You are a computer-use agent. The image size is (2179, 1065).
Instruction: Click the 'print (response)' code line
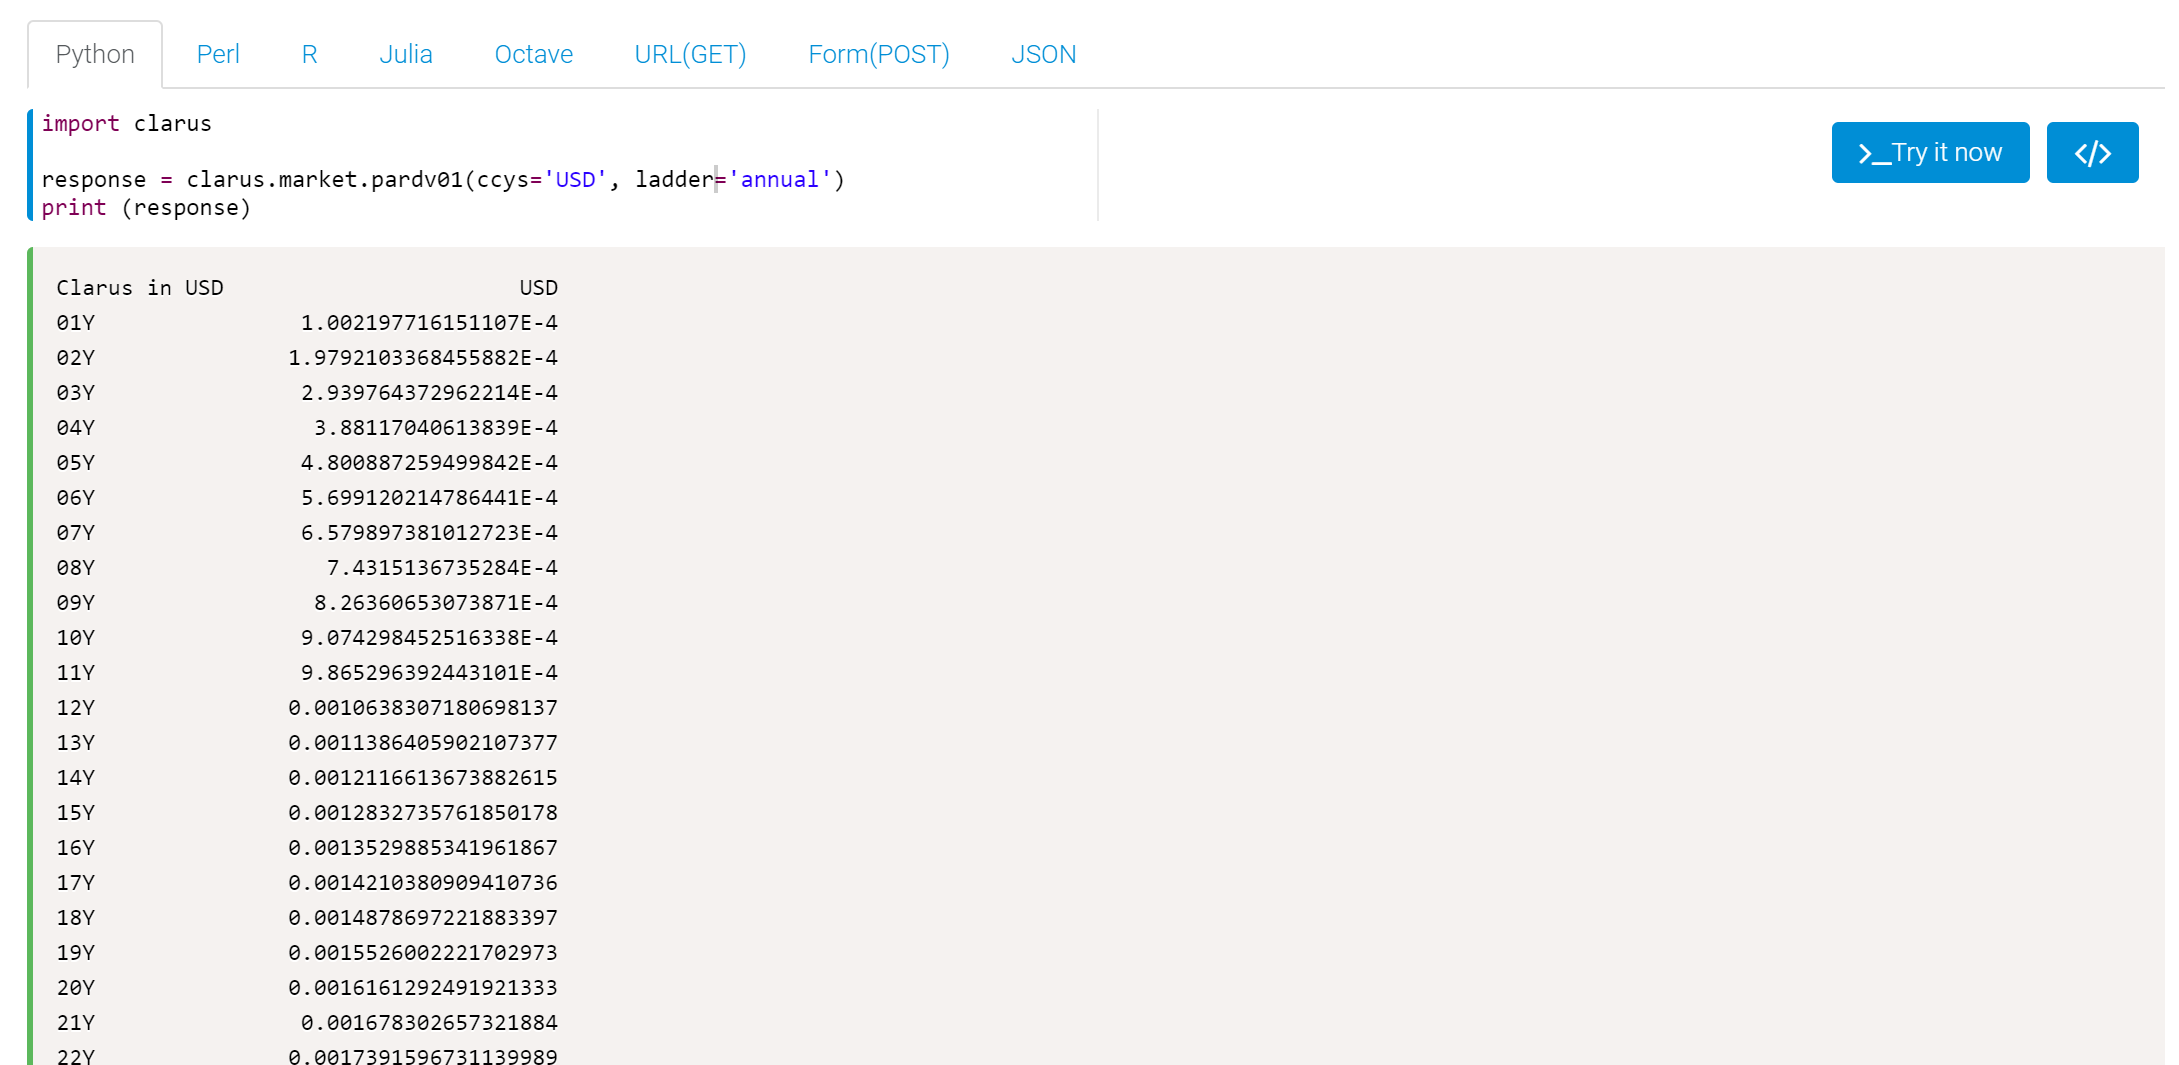146,208
